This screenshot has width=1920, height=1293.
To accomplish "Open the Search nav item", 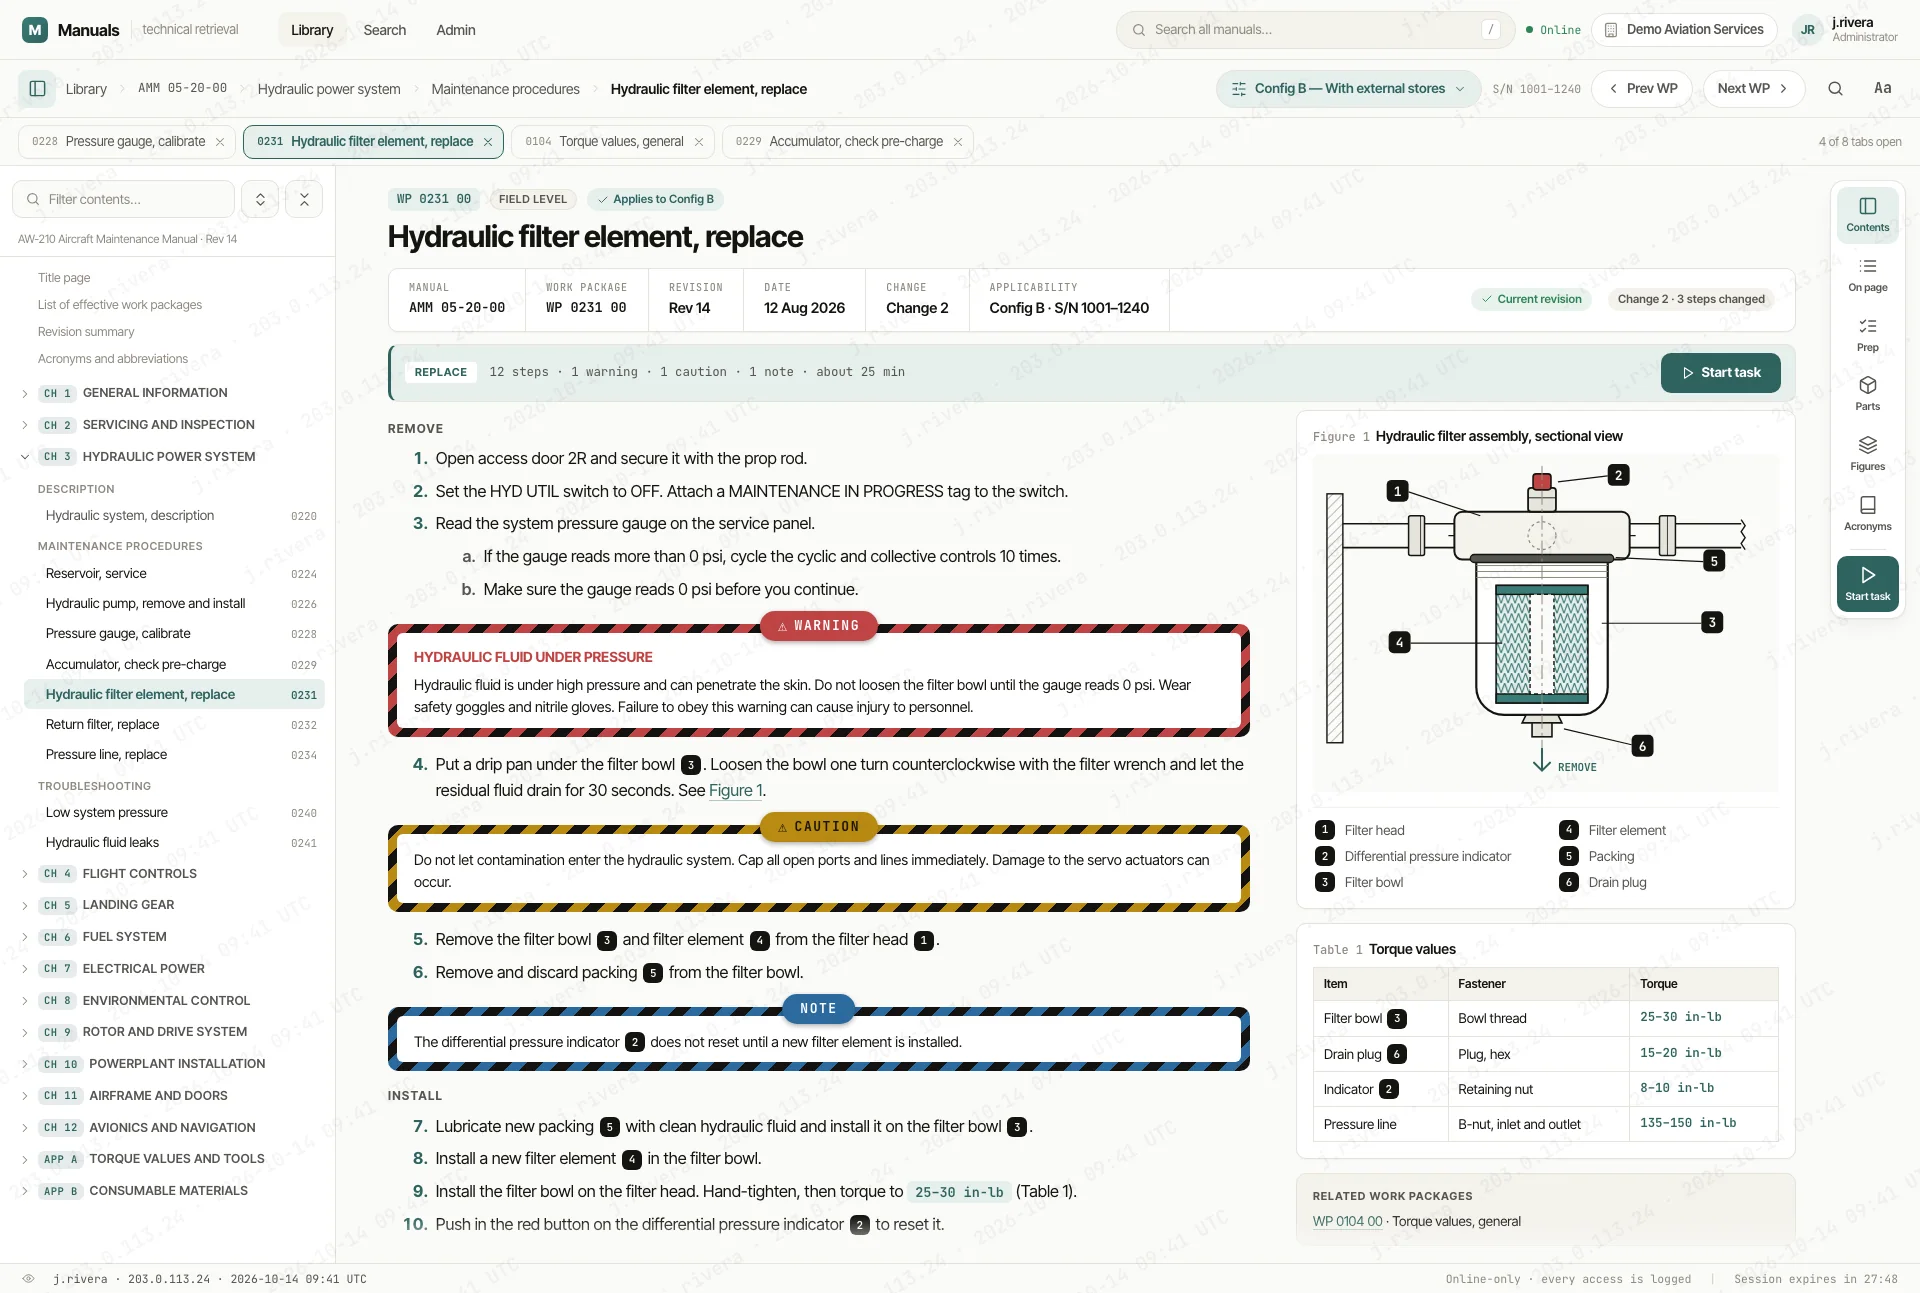I will click(384, 30).
